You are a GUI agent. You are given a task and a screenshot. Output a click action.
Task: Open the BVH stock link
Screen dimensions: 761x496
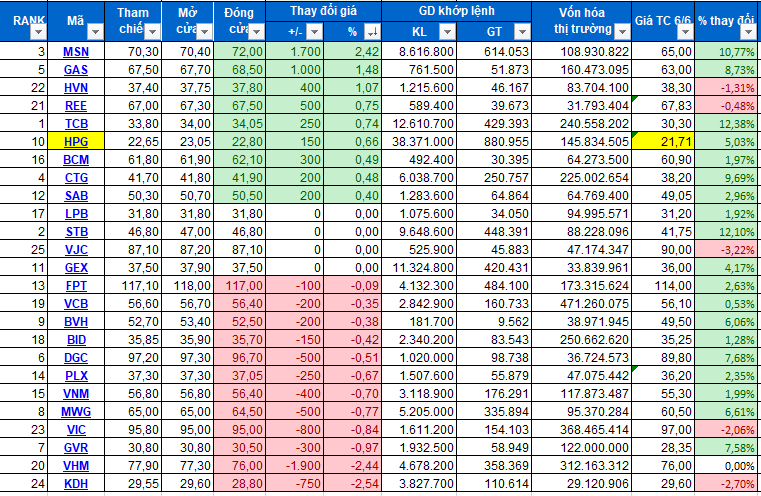pos(76,321)
